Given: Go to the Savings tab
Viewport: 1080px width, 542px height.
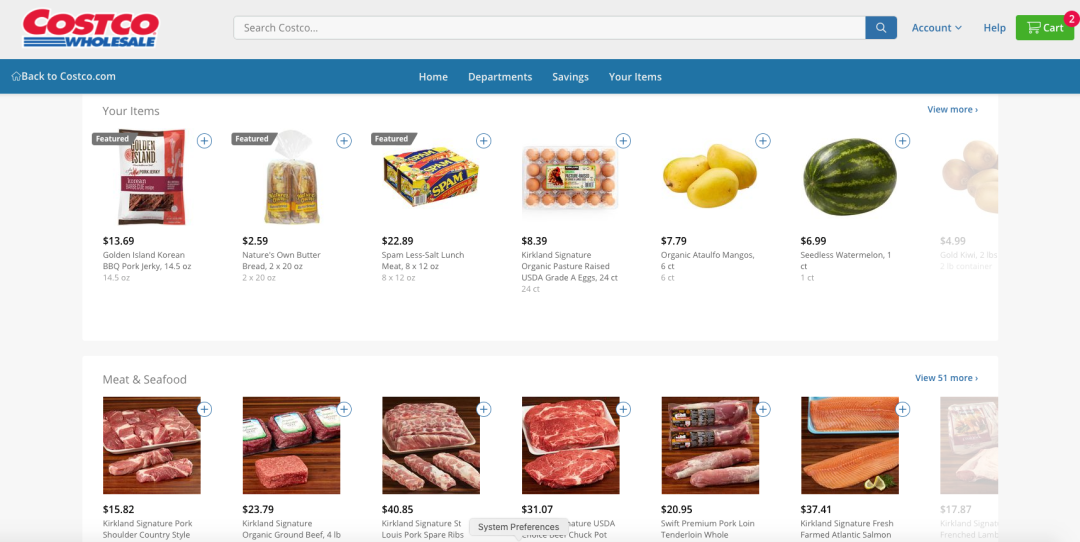Looking at the screenshot, I should tap(570, 76).
